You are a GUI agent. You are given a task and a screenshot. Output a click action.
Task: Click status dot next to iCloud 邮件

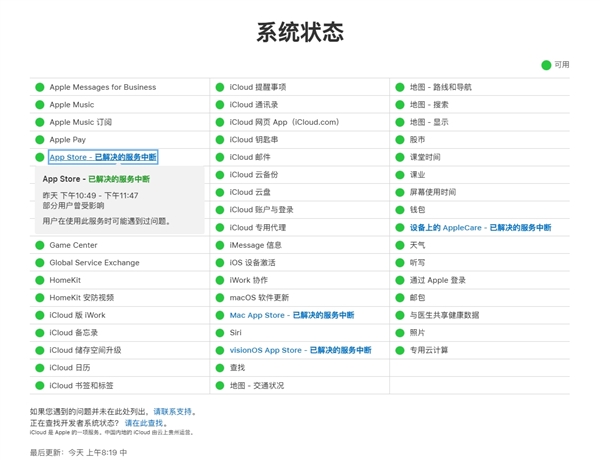(x=220, y=157)
